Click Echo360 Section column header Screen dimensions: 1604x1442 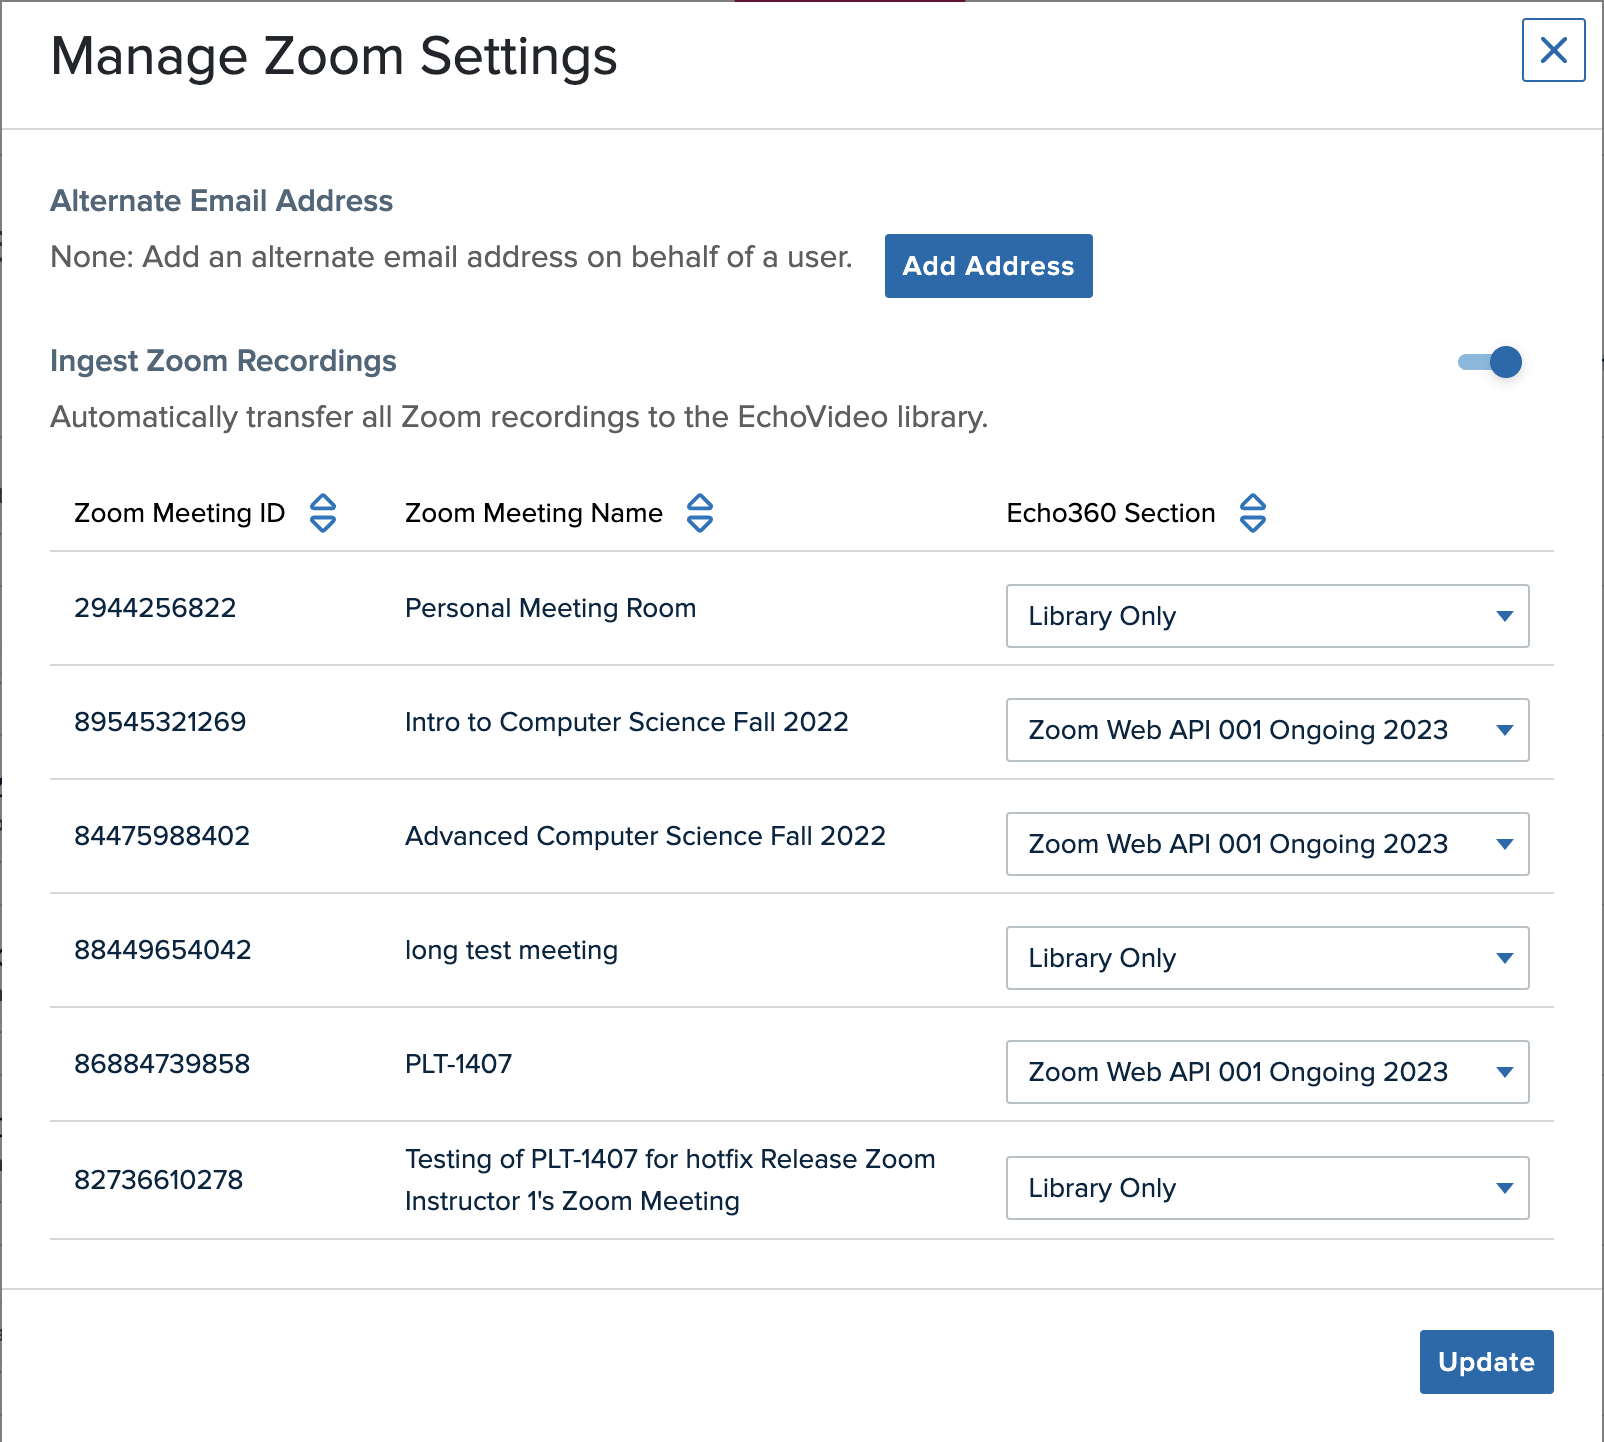pos(1111,513)
